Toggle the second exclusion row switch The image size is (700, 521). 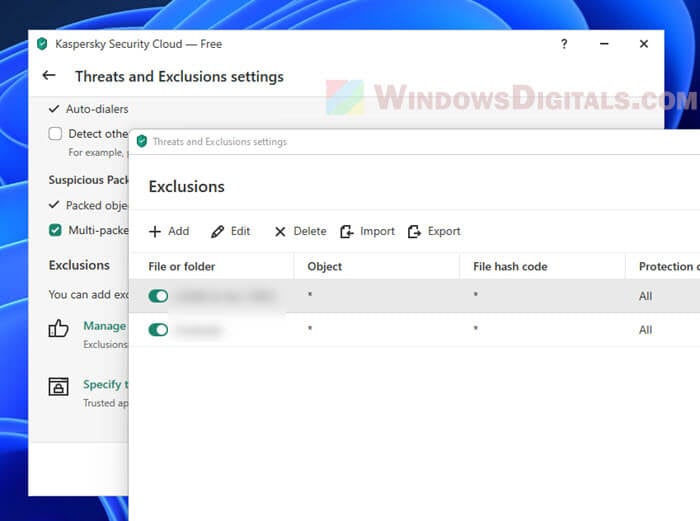158,330
